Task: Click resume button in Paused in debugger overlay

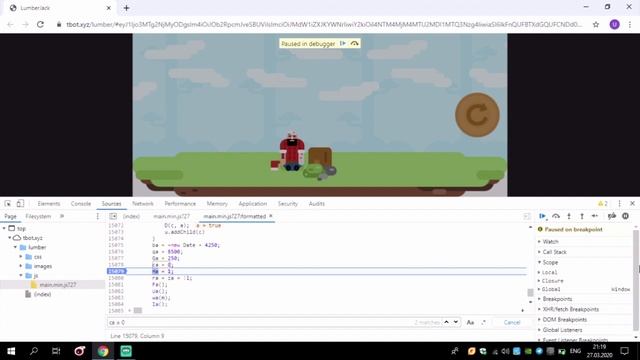Action: tap(343, 43)
